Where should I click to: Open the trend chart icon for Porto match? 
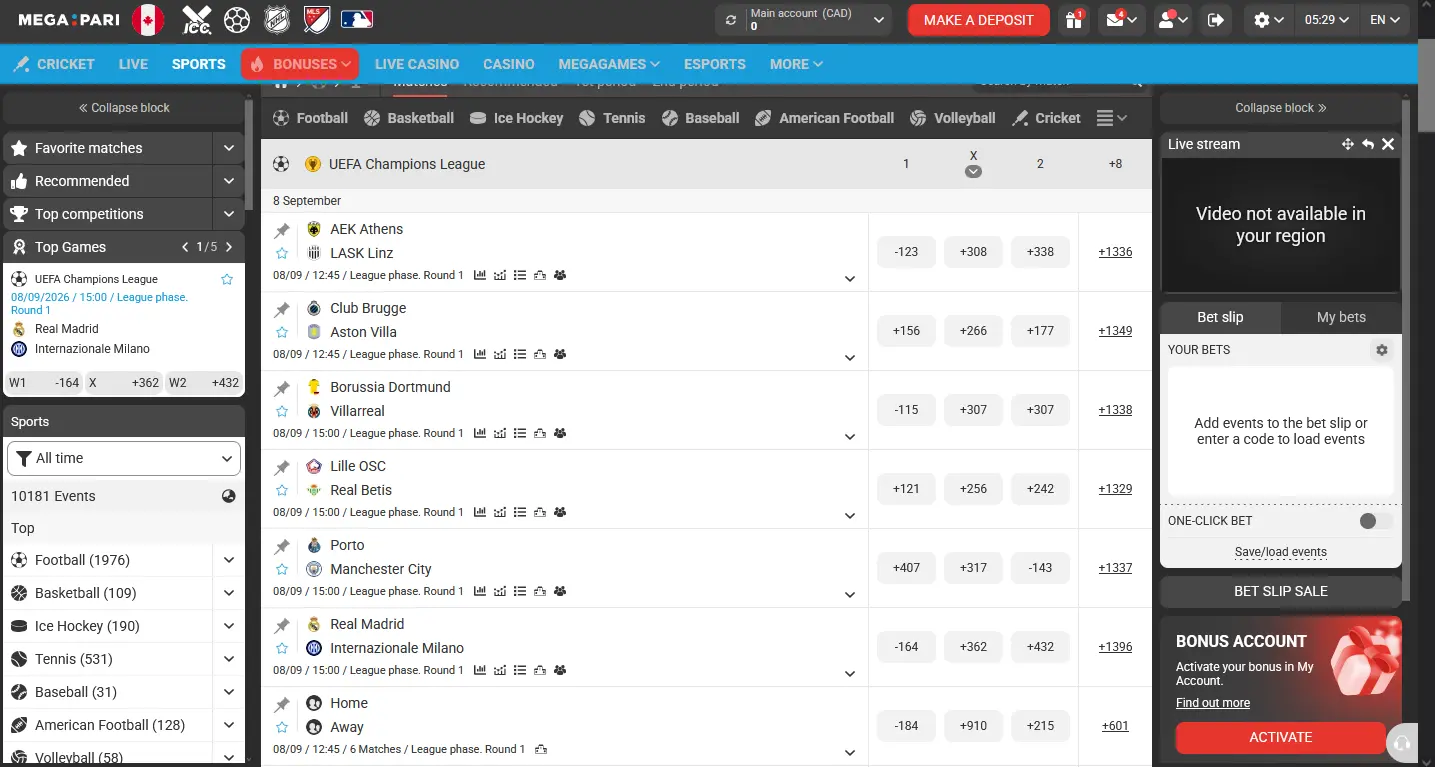coord(500,591)
